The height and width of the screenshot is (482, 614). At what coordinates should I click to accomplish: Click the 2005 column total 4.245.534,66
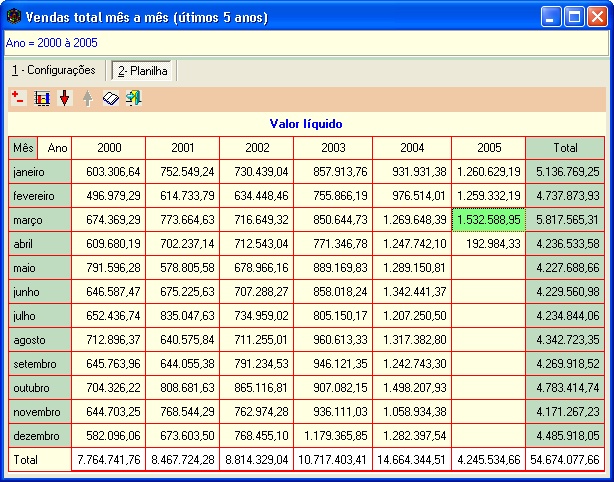pyautogui.click(x=489, y=460)
